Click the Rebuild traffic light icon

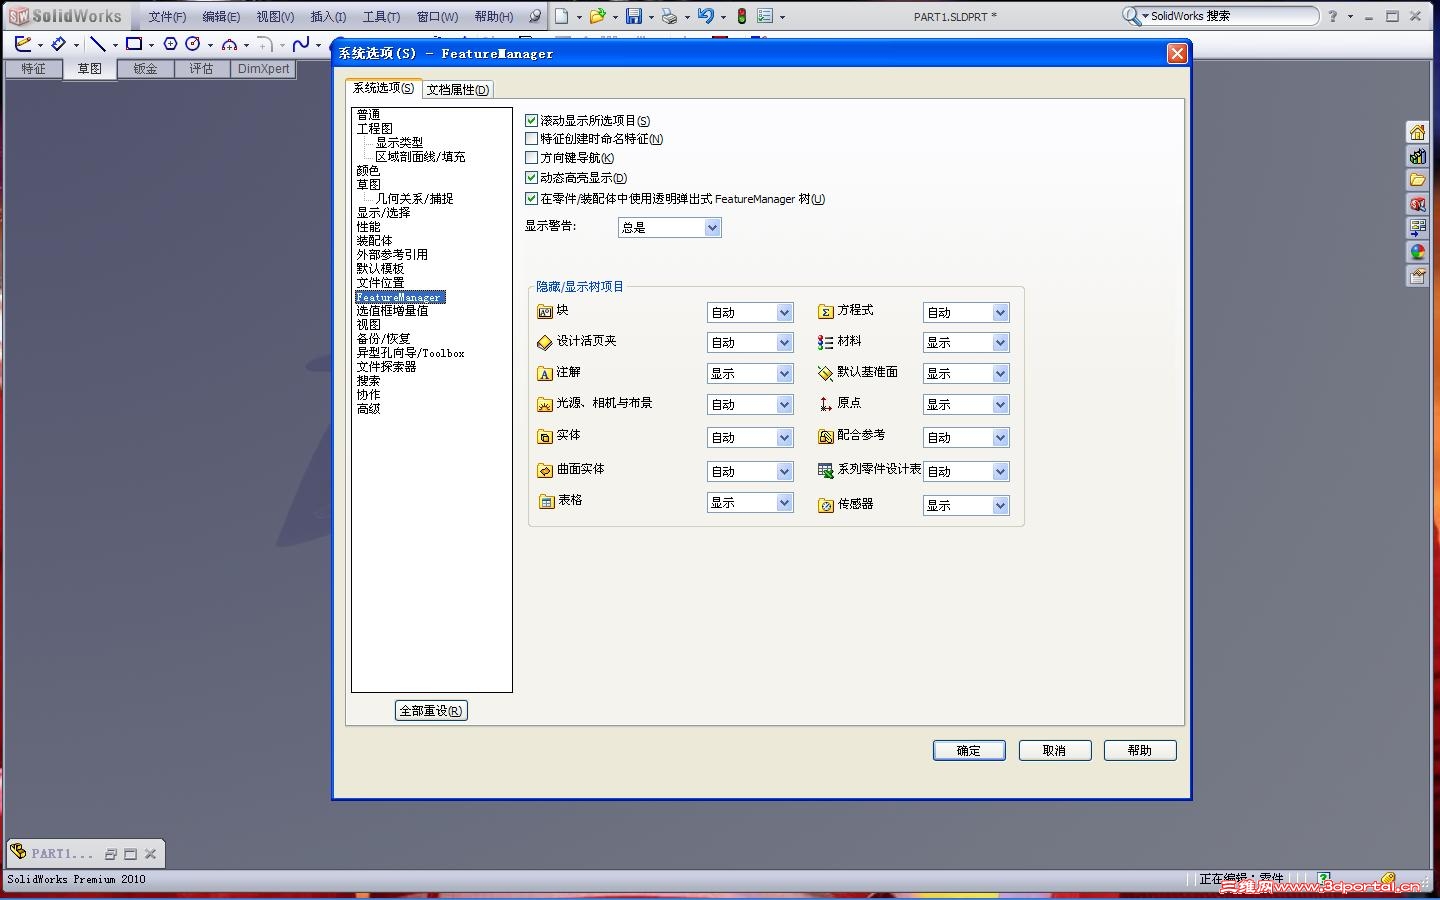(x=741, y=16)
